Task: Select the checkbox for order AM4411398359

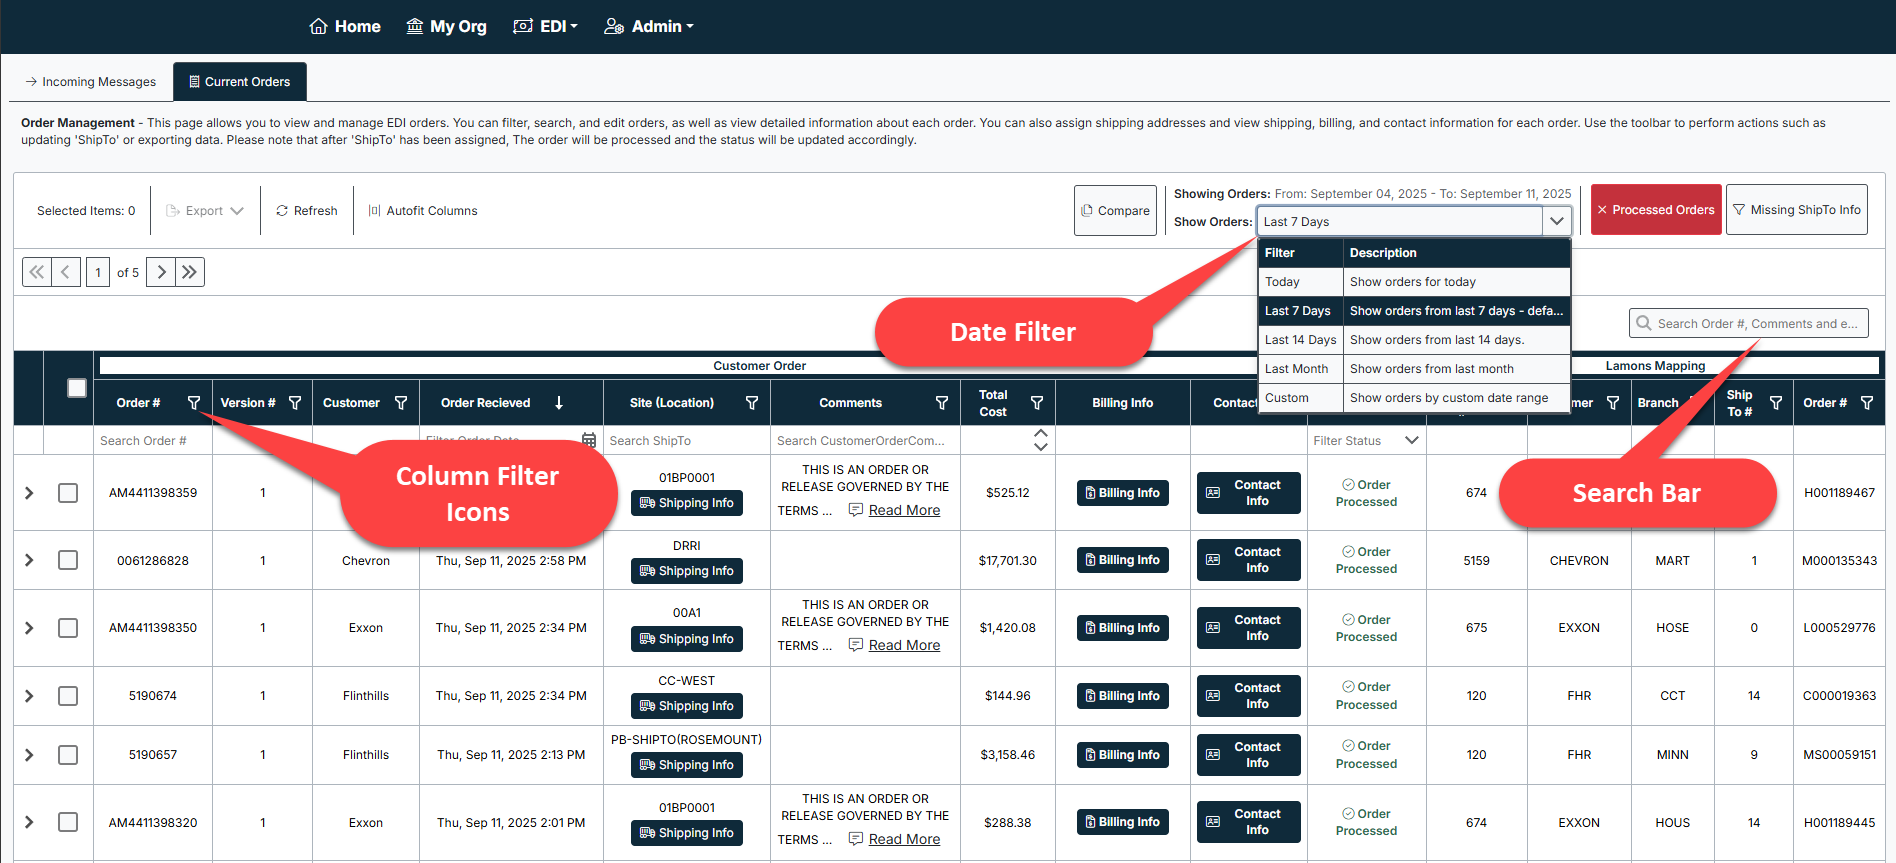Action: (x=68, y=493)
